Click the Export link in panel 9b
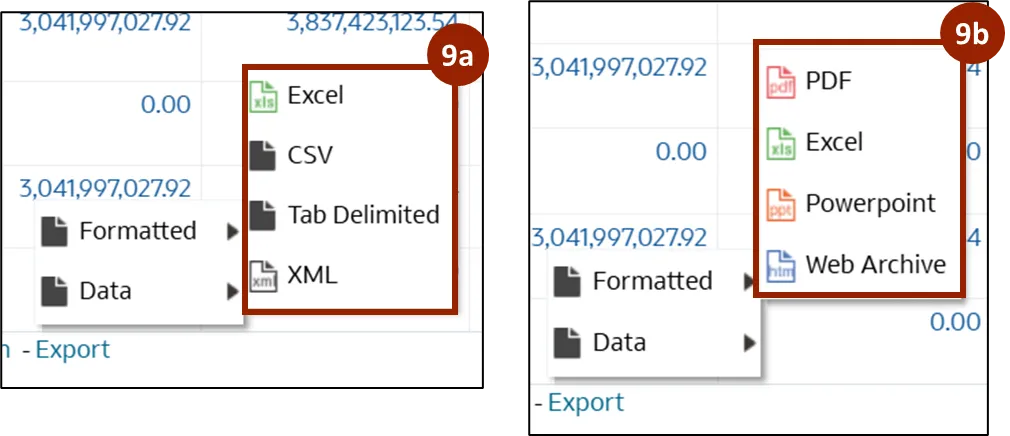 [x=586, y=403]
